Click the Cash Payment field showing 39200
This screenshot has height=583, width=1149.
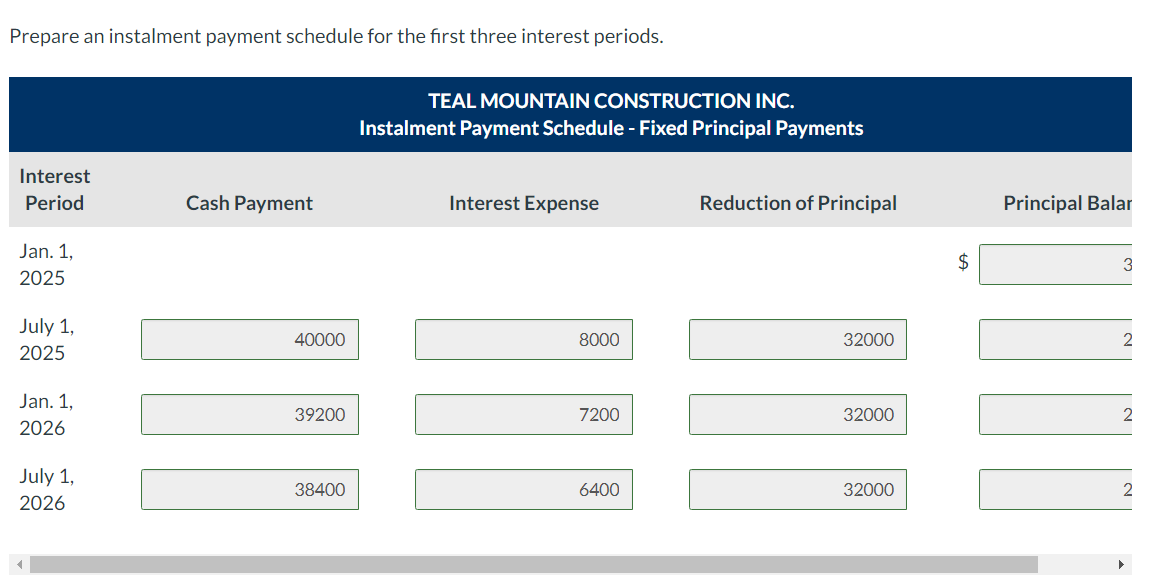click(x=250, y=414)
